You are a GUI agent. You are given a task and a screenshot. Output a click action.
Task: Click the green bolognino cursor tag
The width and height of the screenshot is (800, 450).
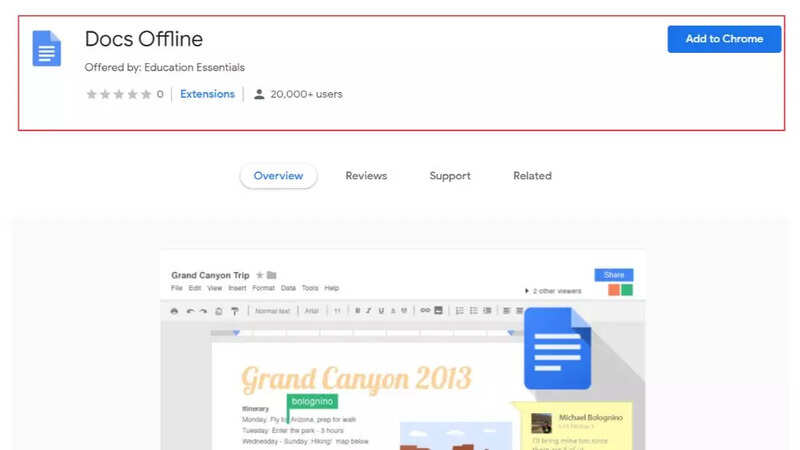(312, 402)
